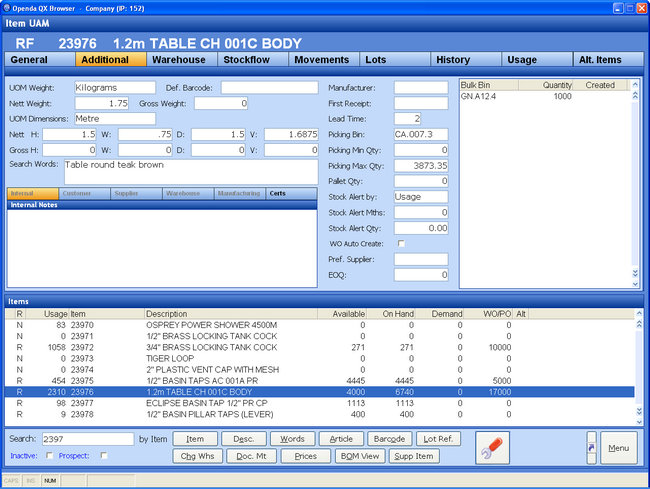Select the Additional tab
This screenshot has height=489, width=650.
tap(111, 60)
